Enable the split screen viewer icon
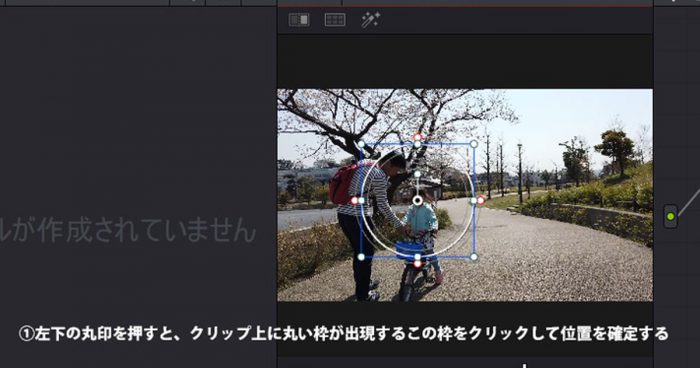The width and height of the screenshot is (700, 368). click(x=335, y=20)
